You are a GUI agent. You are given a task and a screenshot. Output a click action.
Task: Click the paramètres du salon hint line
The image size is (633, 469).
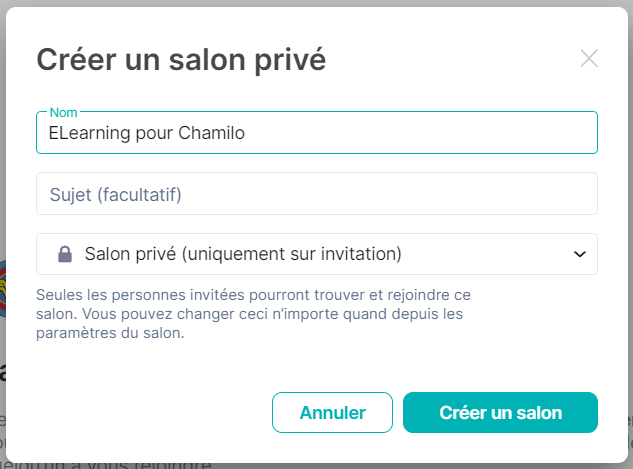coord(110,334)
